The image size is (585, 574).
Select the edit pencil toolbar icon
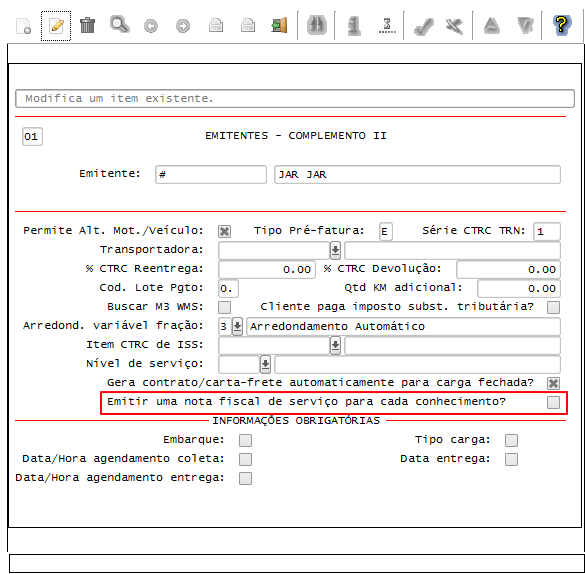[56, 26]
